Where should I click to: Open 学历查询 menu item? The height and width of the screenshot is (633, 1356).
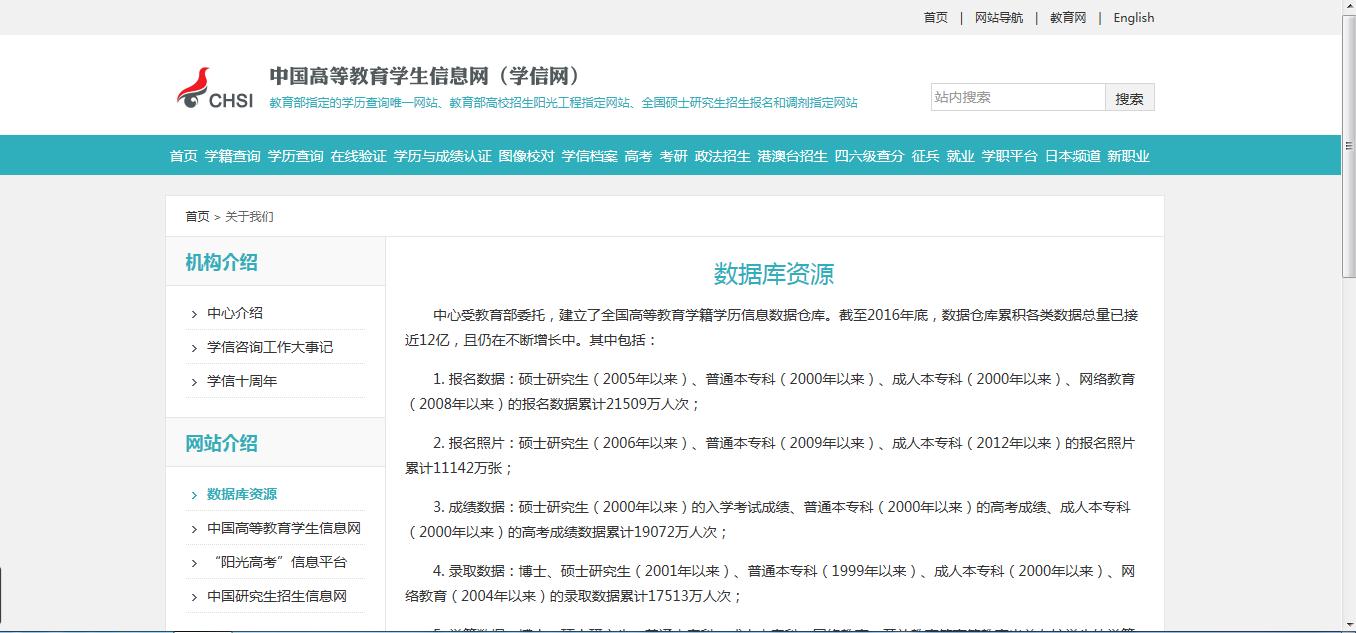coord(295,156)
